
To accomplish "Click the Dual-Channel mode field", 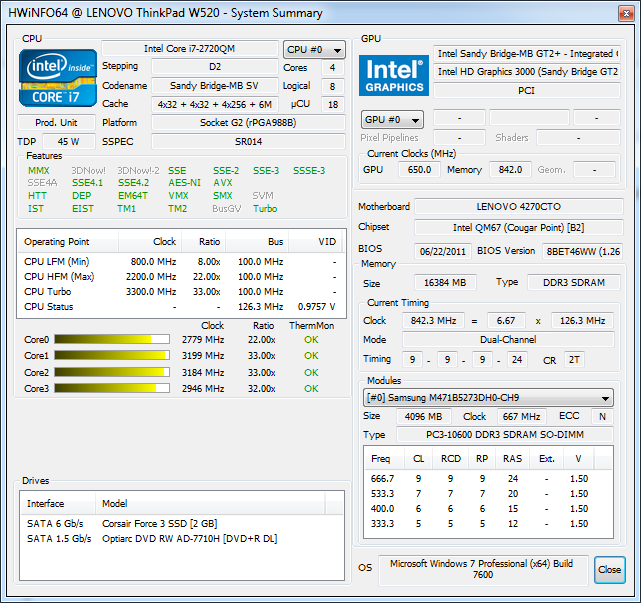I will [508, 339].
